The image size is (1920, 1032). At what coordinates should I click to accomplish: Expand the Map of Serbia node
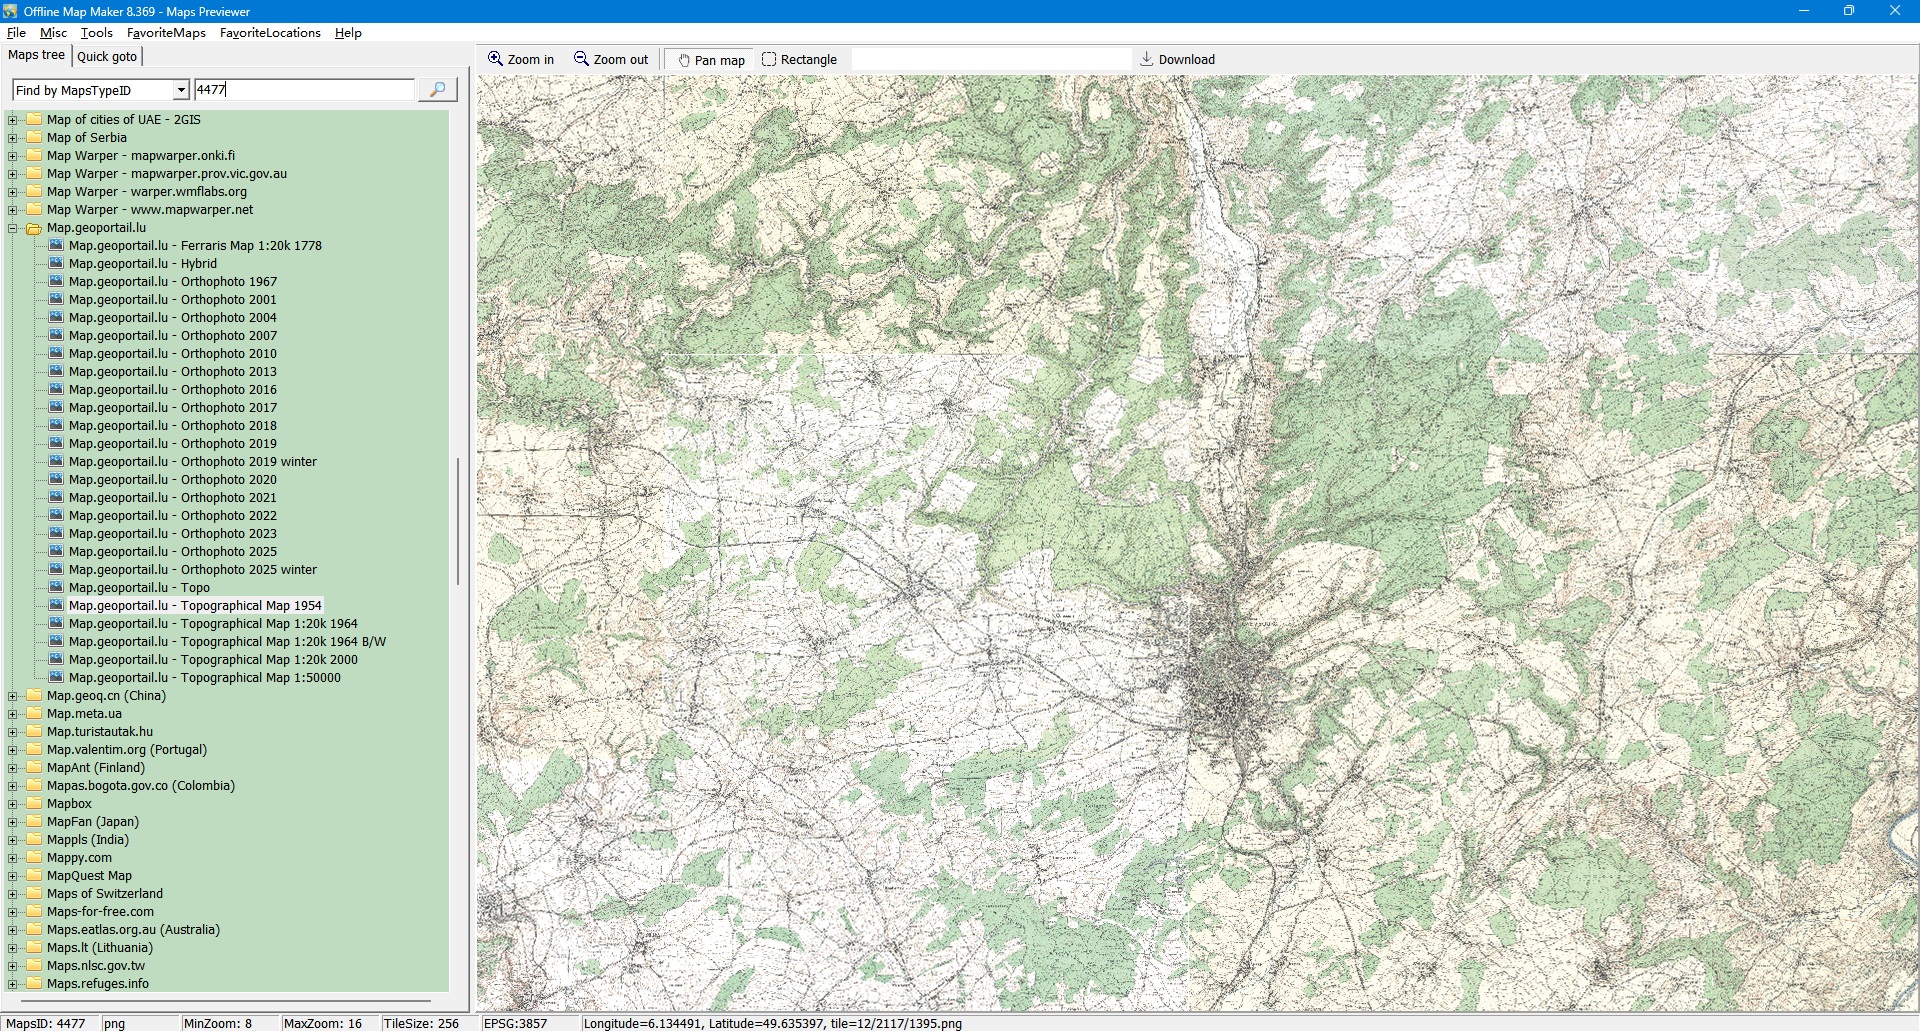point(12,138)
